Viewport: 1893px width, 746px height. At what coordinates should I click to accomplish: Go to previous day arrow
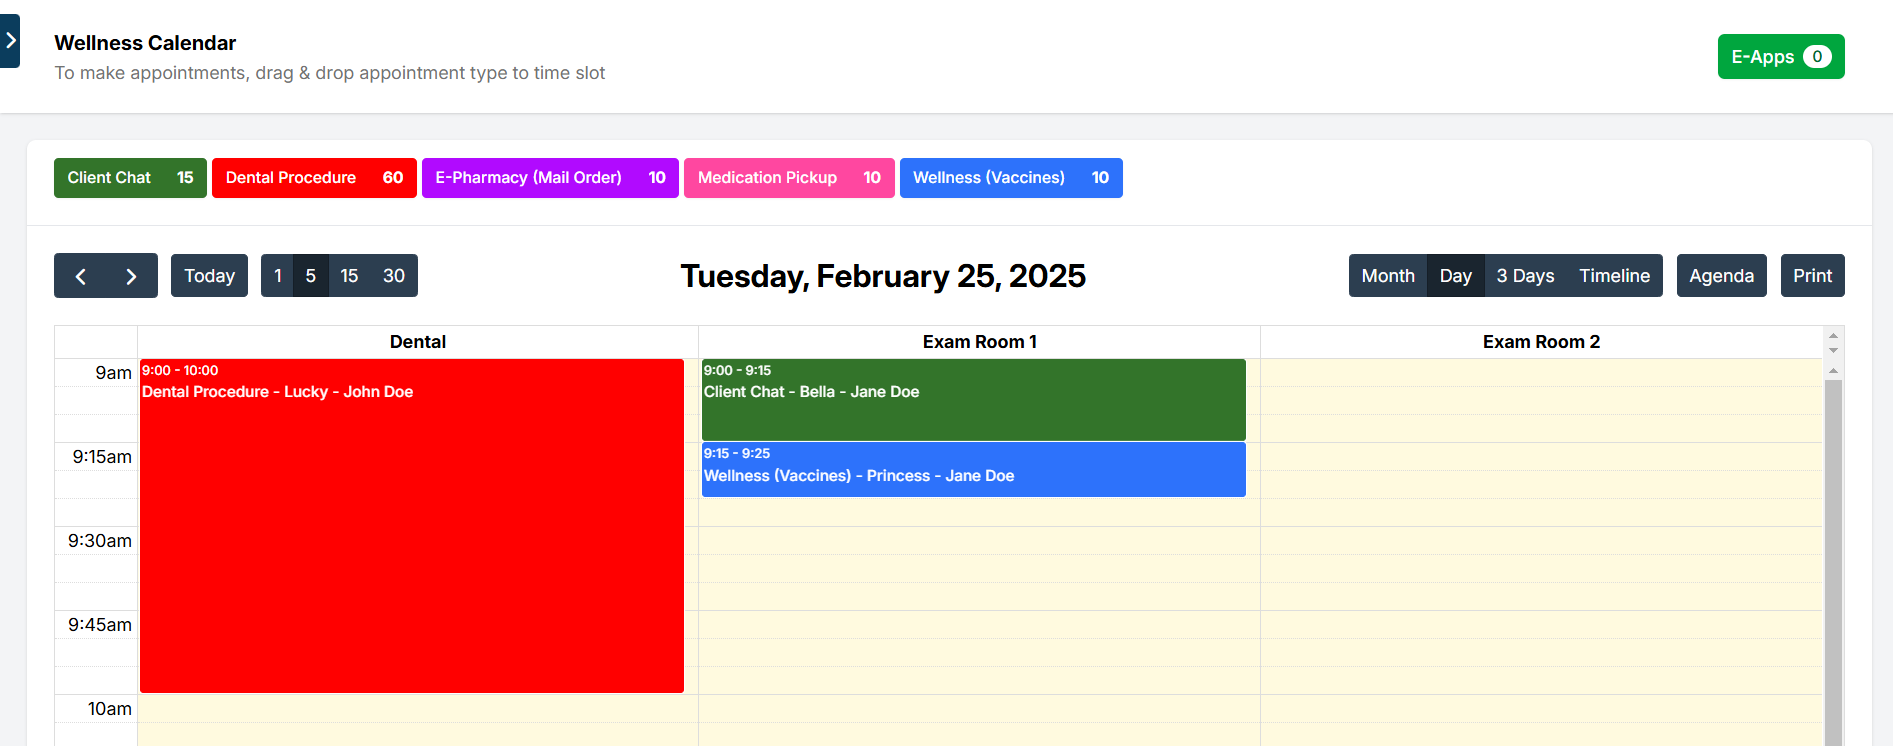[x=81, y=276]
